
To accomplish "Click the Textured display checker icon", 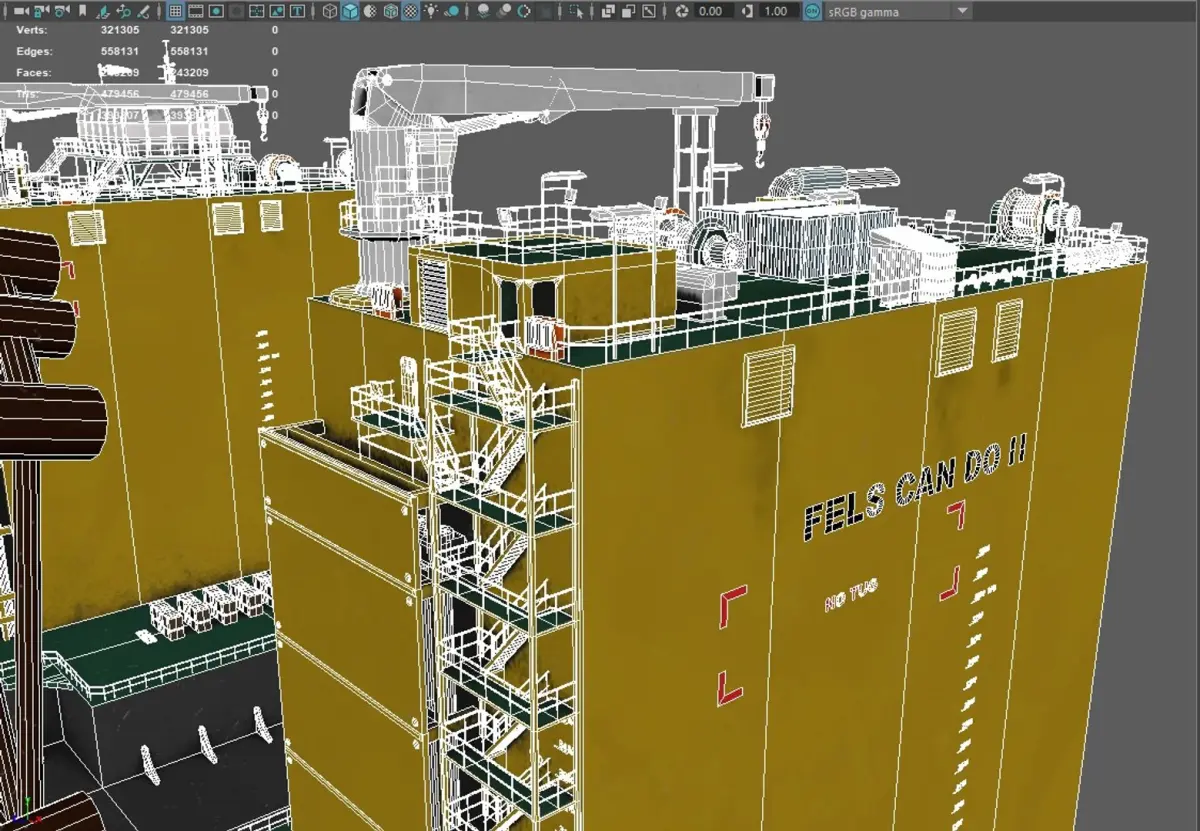I will pos(410,11).
